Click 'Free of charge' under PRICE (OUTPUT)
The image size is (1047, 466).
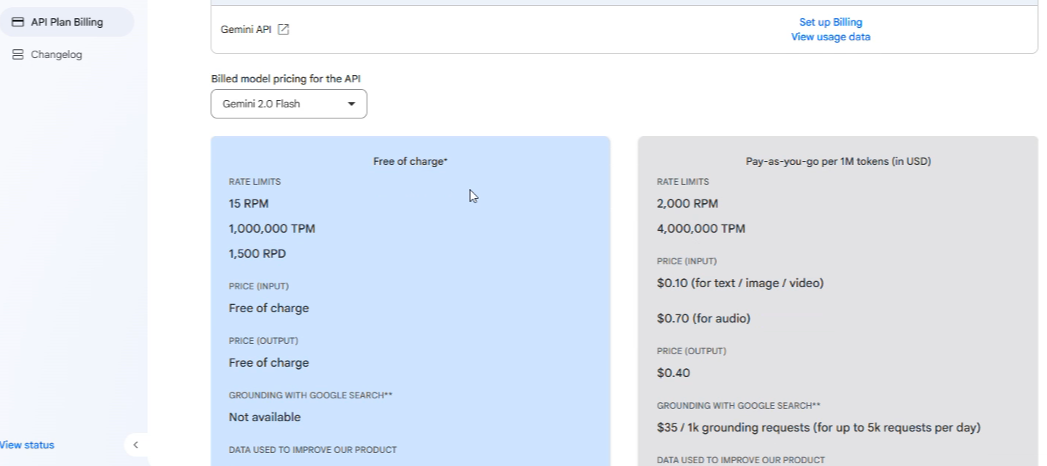[x=268, y=363]
